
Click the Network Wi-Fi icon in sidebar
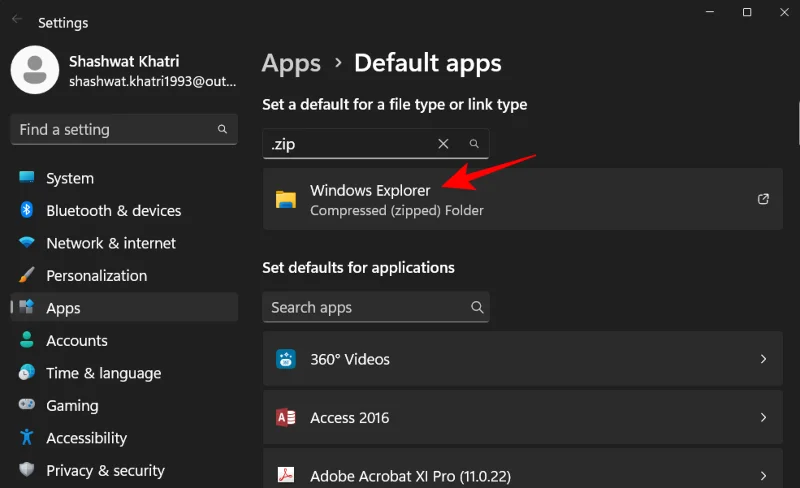coord(27,242)
